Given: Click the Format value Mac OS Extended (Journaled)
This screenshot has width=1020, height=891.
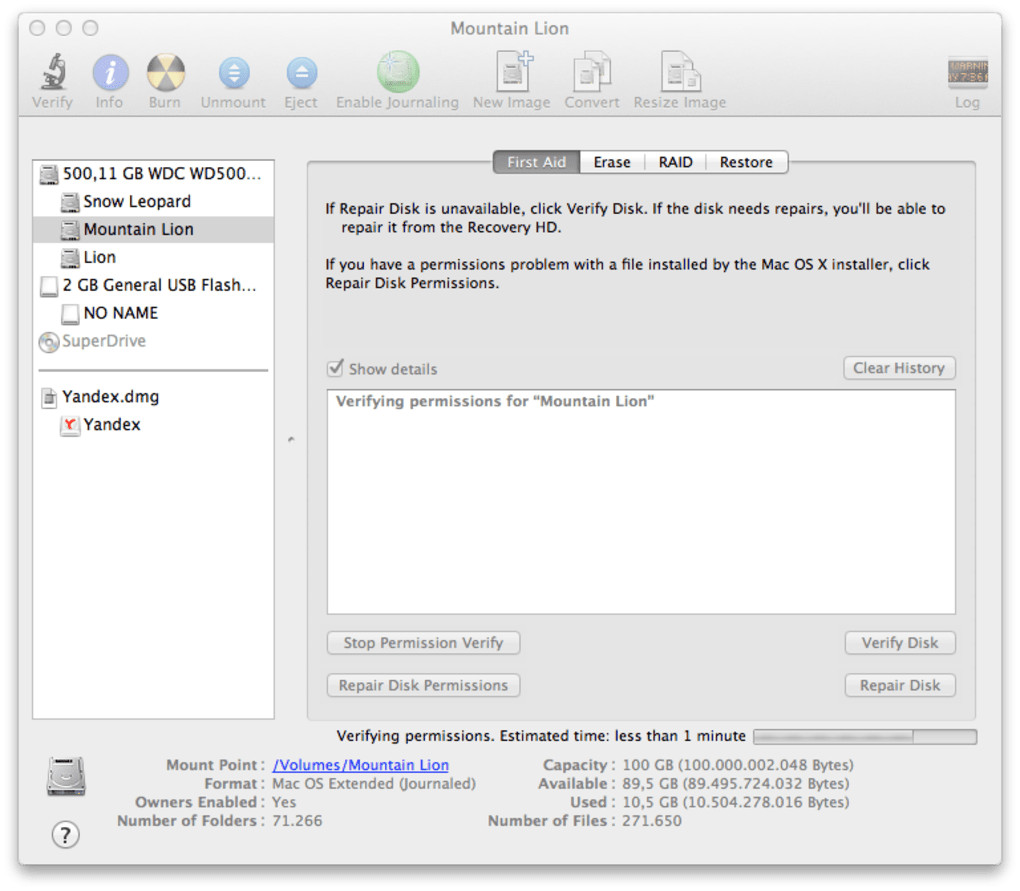Looking at the screenshot, I should (x=374, y=784).
